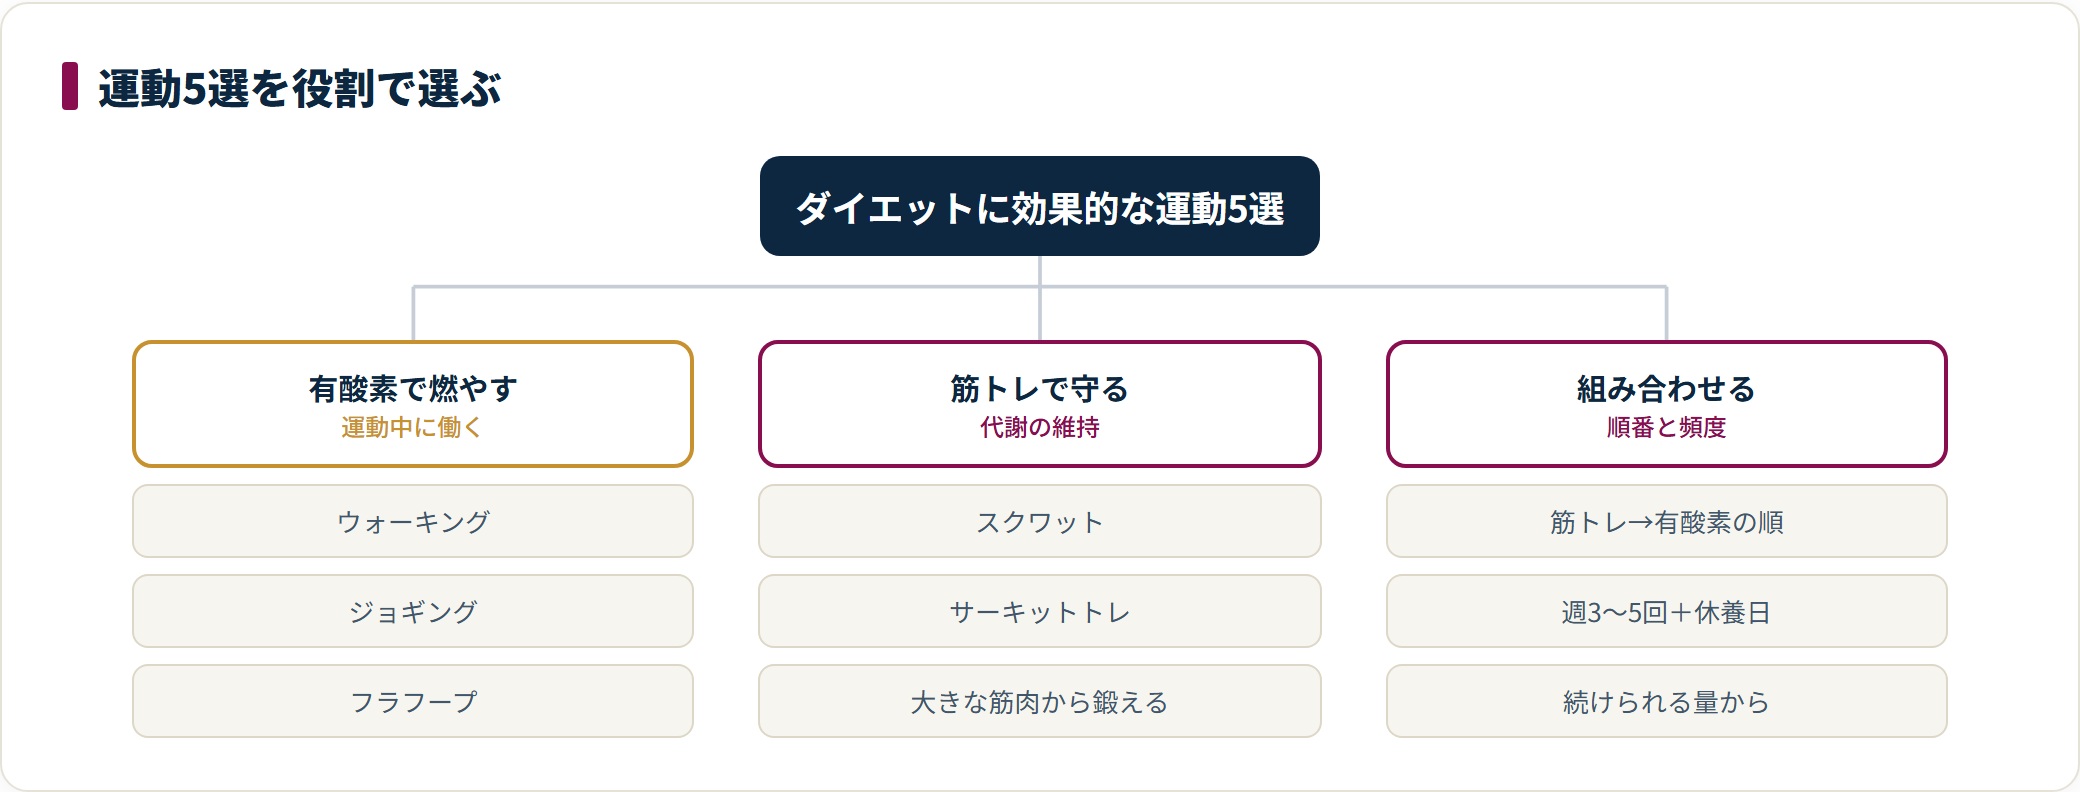This screenshot has width=2080, height=792.
Task: Click the subtitle 代謝の維持
Action: [x=1040, y=427]
